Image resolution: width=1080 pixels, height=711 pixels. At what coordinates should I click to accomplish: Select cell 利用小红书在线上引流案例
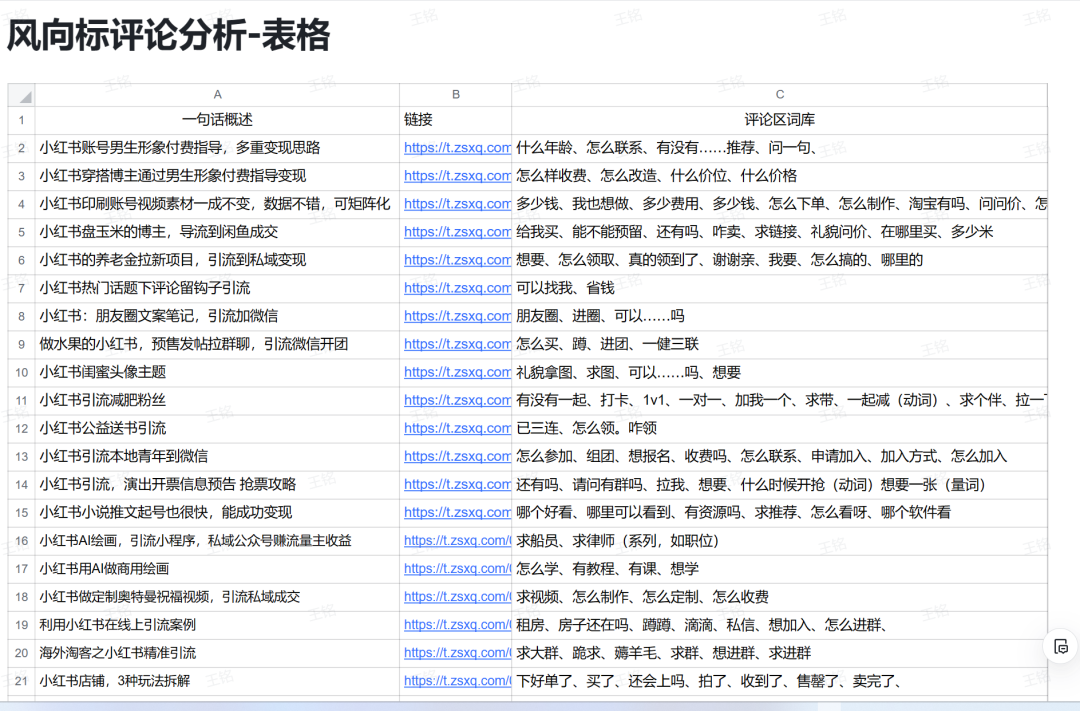click(x=217, y=625)
